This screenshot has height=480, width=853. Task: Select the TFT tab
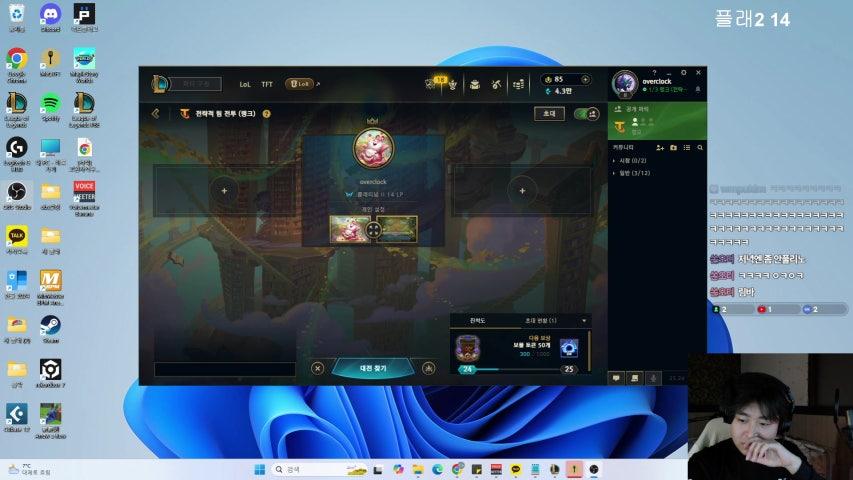coord(267,84)
